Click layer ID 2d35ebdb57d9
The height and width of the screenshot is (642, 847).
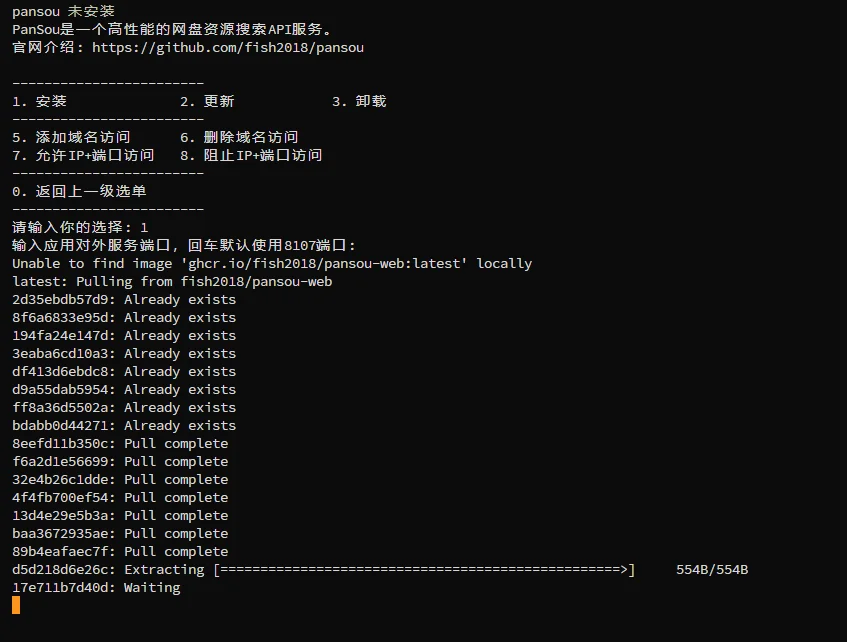pyautogui.click(x=63, y=299)
